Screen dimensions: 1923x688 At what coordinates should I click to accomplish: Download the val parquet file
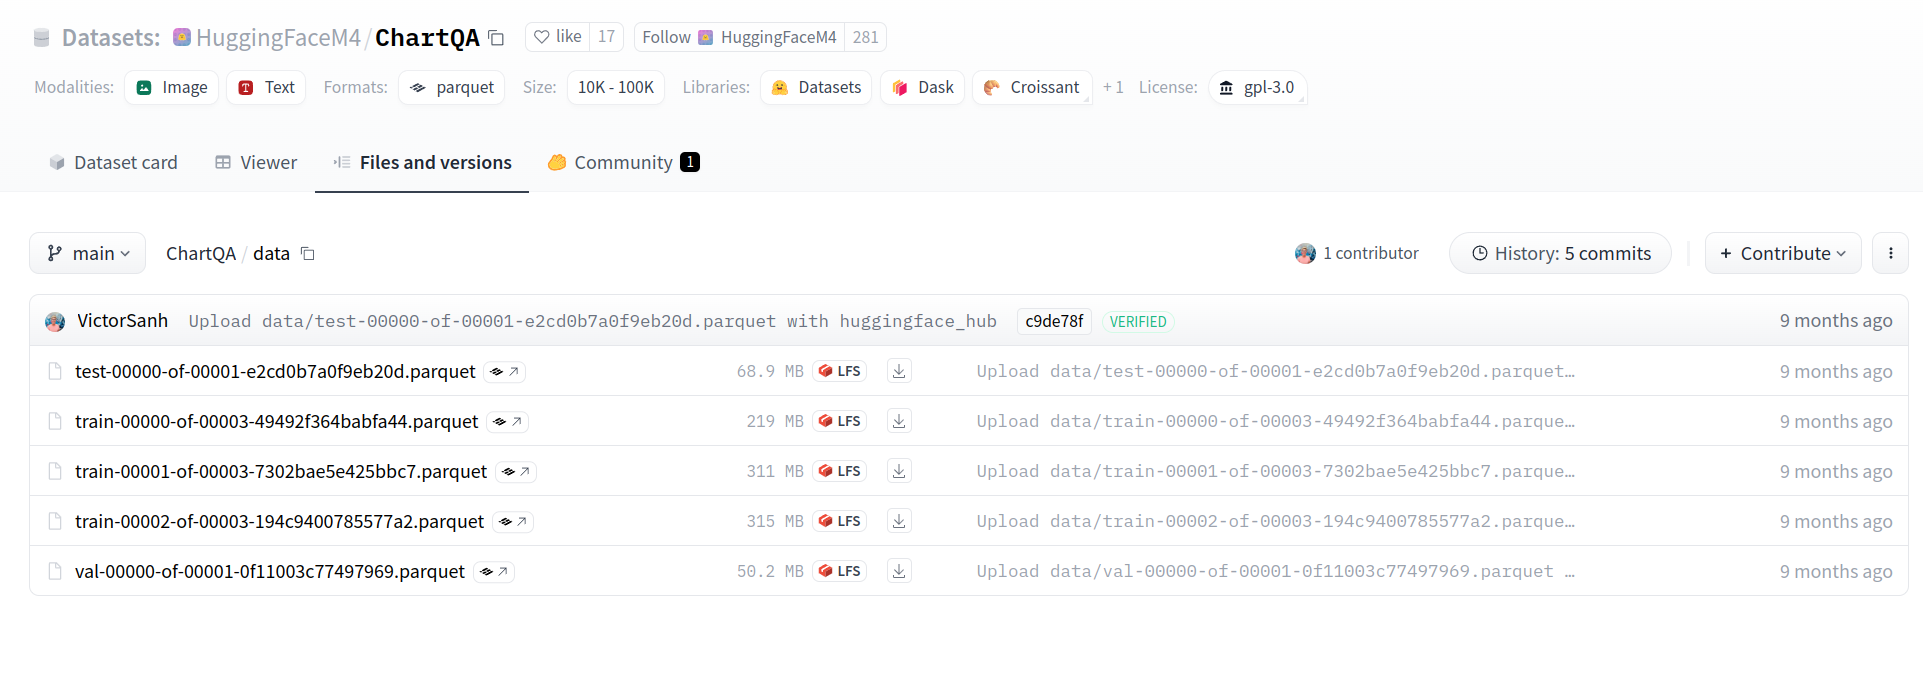point(899,571)
